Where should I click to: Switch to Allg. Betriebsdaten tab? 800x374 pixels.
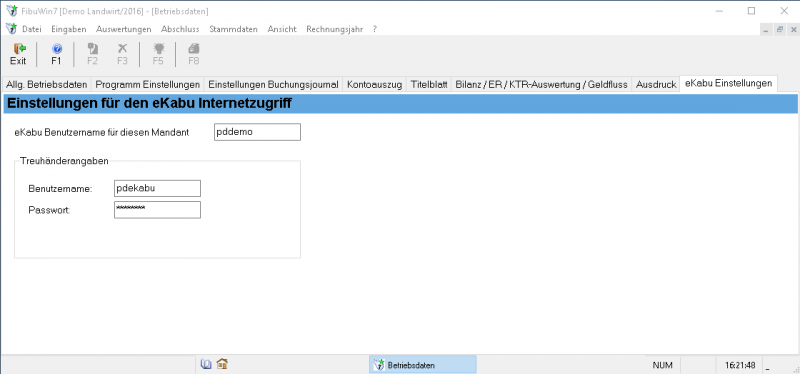coord(47,85)
